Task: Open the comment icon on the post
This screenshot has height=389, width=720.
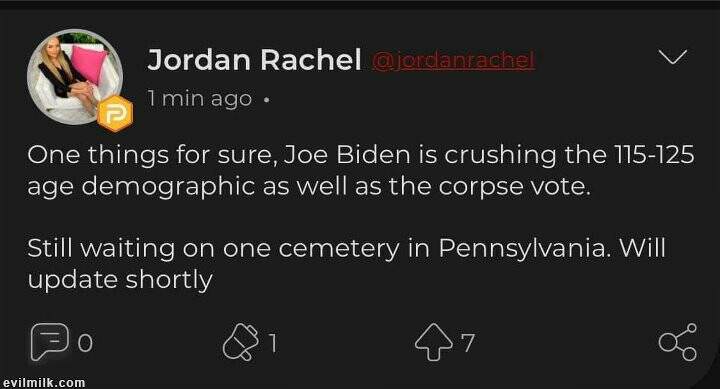Action: click(50, 342)
